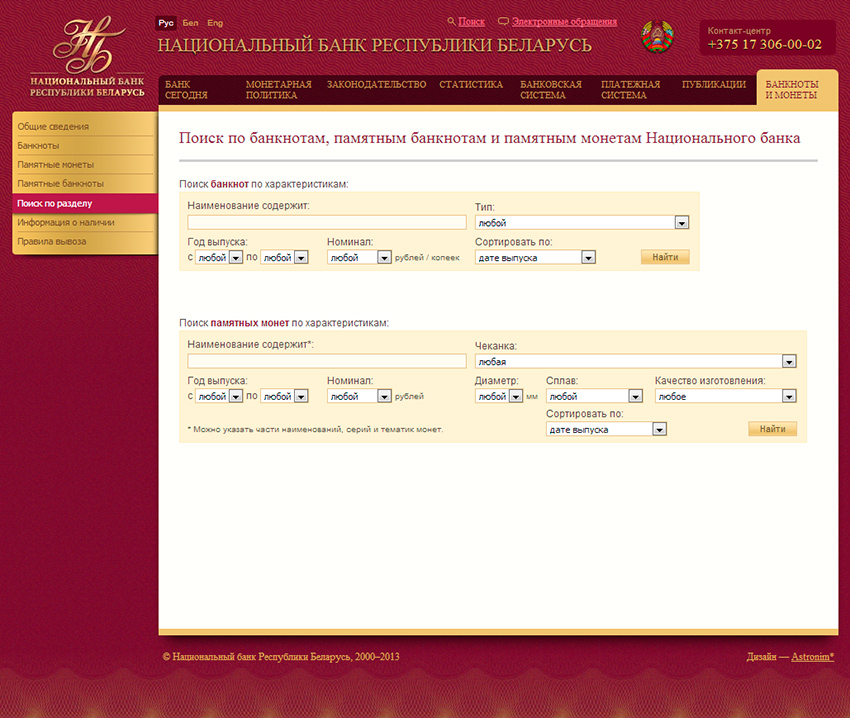This screenshot has height=718, width=850.
Task: Click the magnifier icon beside Поиск
Action: pyautogui.click(x=451, y=22)
